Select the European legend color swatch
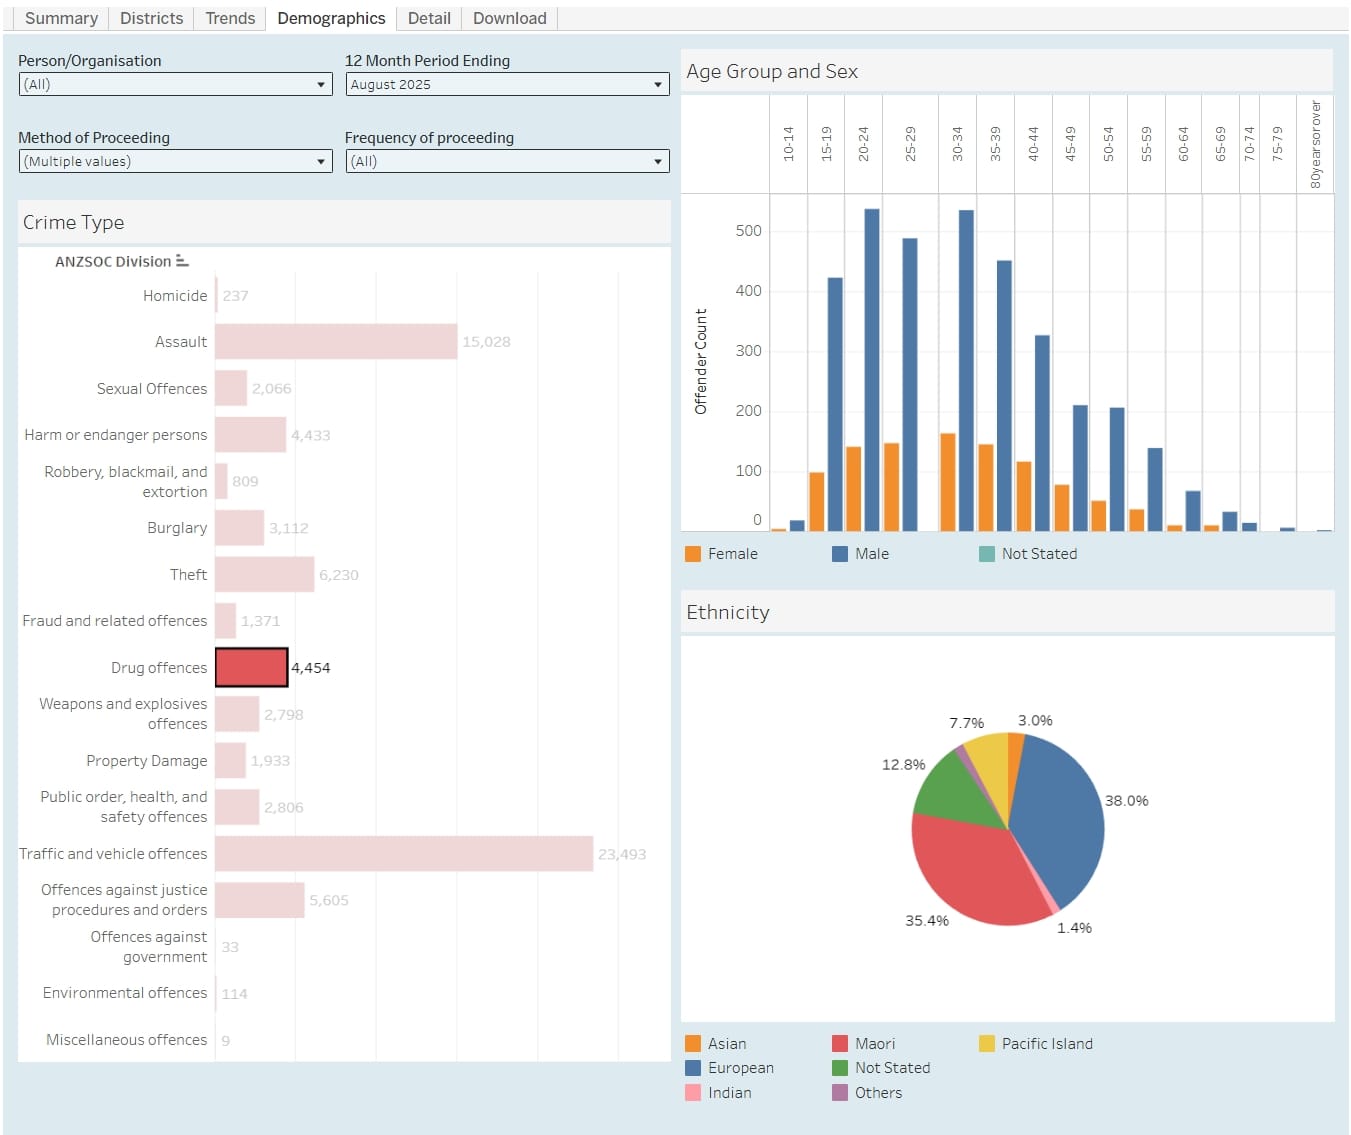Viewport: 1351px width, 1135px height. coord(693,1068)
